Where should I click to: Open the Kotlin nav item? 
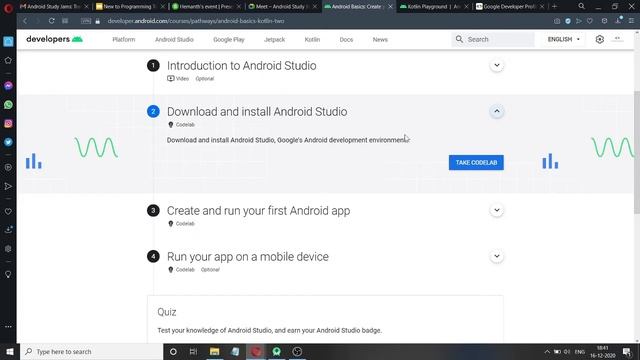(312, 40)
